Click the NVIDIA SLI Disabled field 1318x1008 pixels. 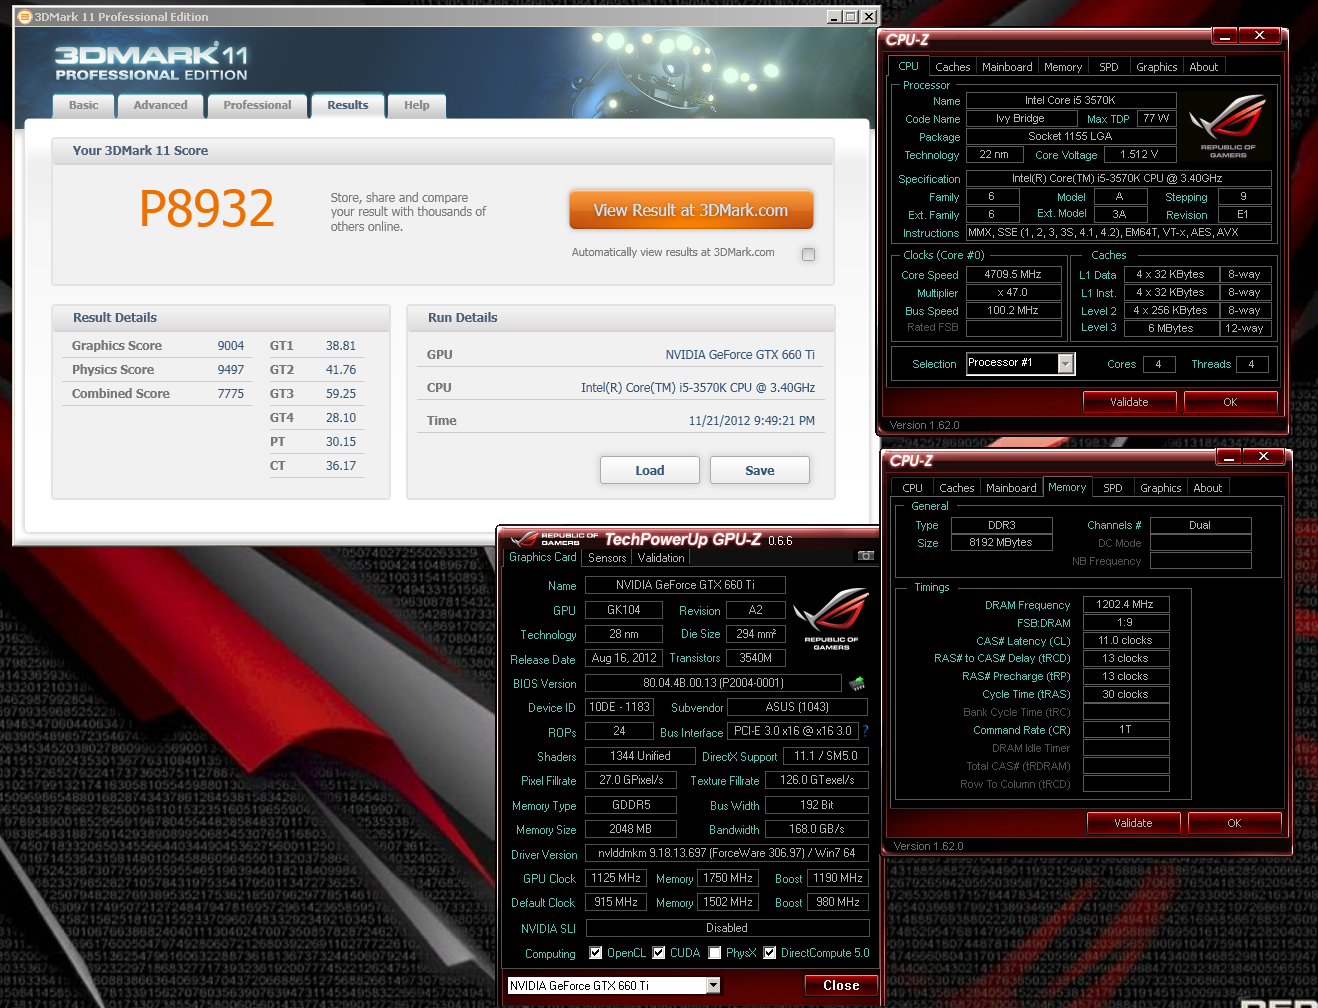[x=727, y=928]
